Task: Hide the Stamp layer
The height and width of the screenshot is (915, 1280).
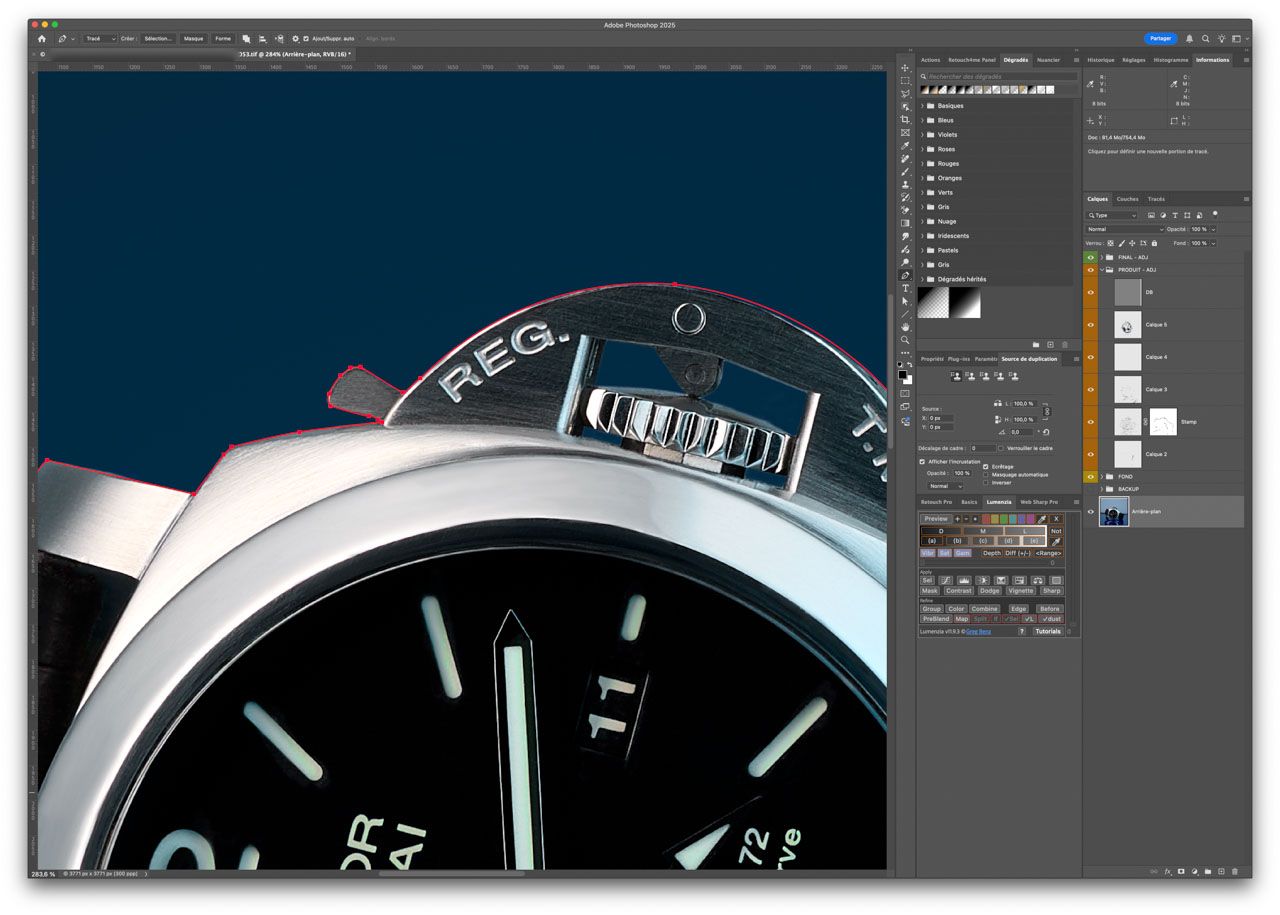Action: (1090, 421)
